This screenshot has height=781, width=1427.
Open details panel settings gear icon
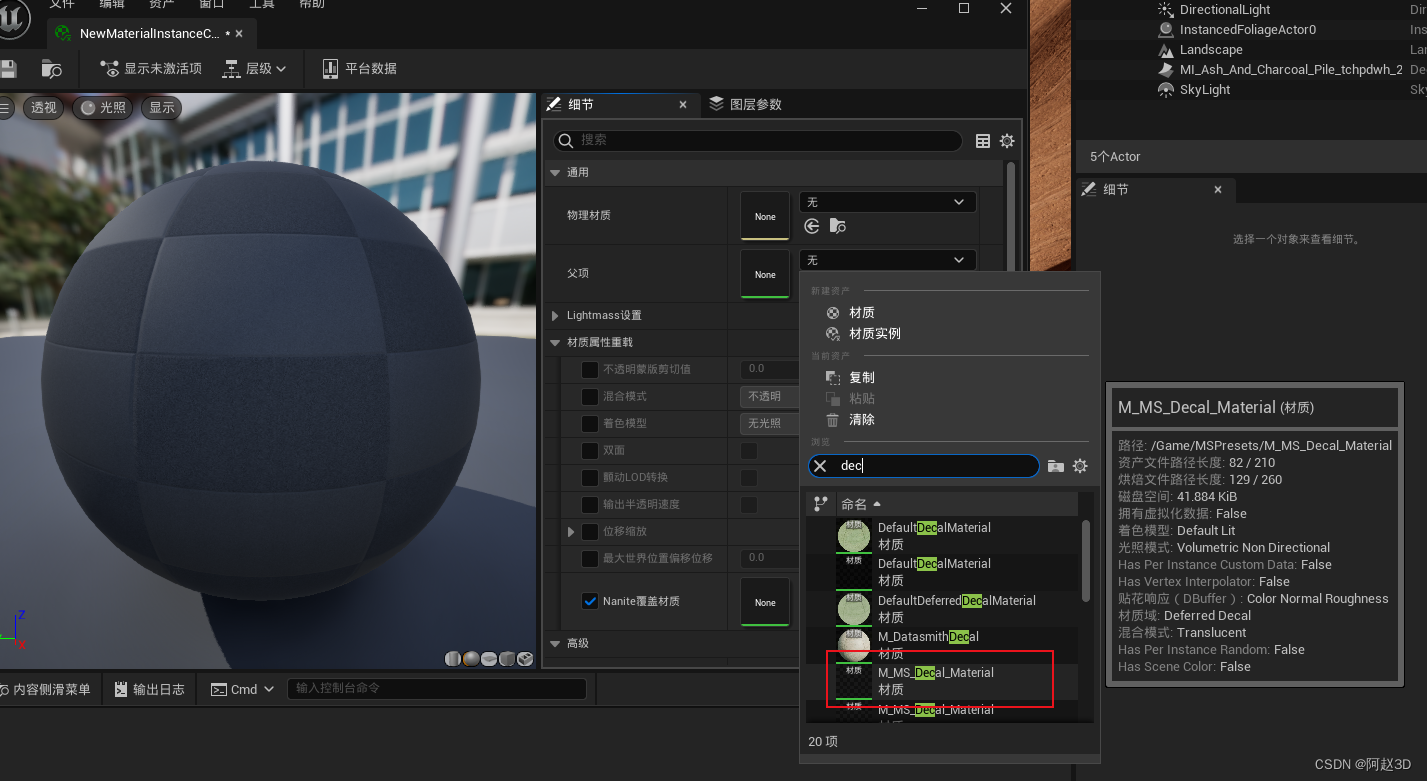click(x=1007, y=141)
